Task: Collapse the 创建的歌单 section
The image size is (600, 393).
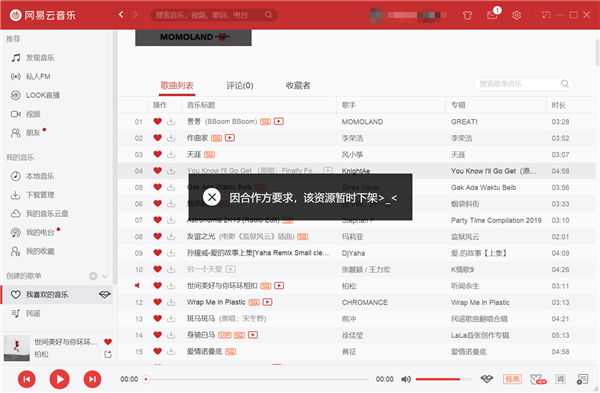Action: point(105,276)
